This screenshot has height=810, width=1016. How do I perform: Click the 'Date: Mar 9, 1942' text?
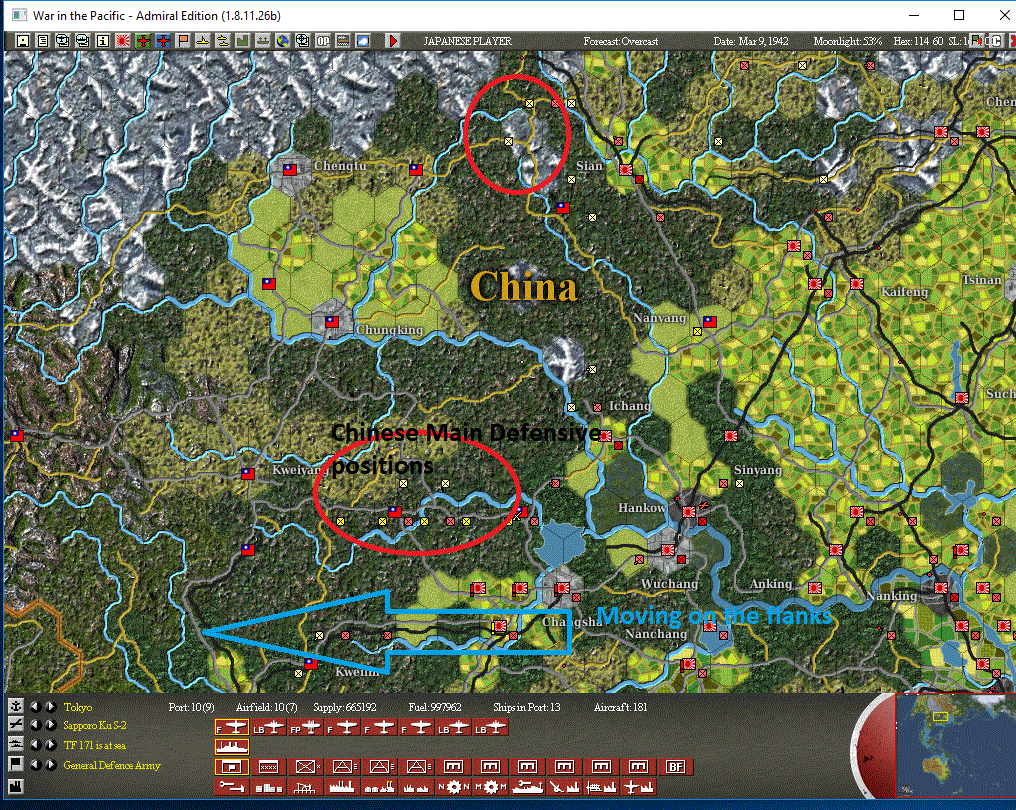click(751, 41)
